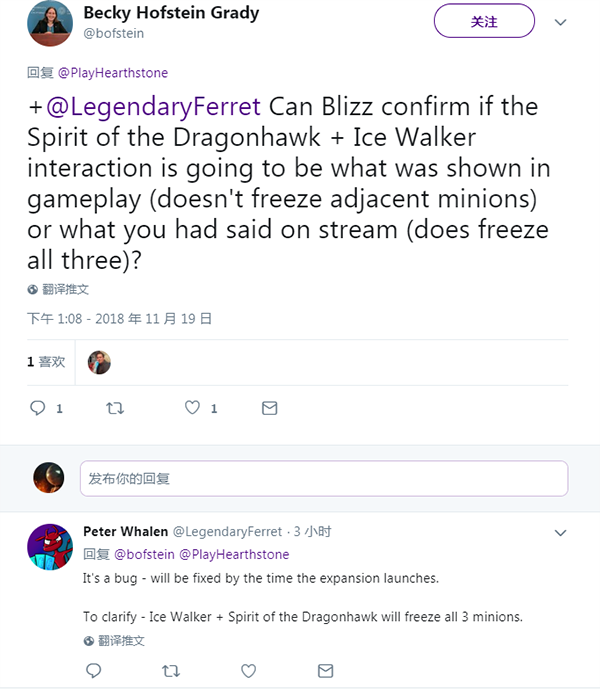This screenshot has width=600, height=689.
Task: Click the 发布你的回复 reply input field
Action: click(x=324, y=479)
